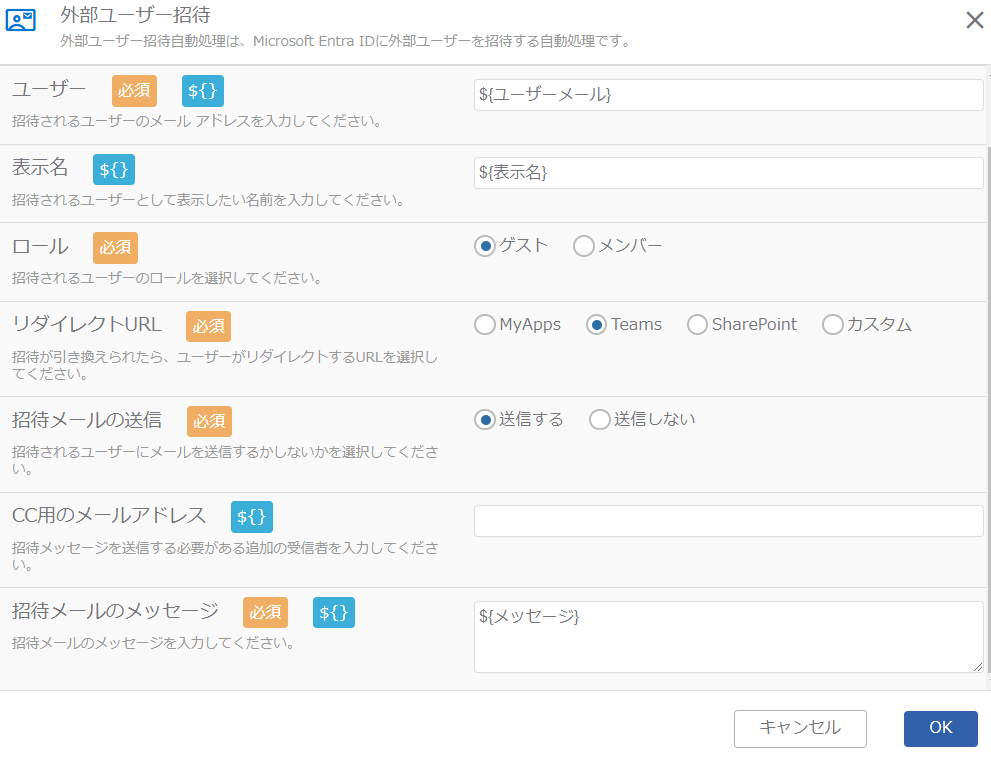Screen dimensions: 991x762
Task: Choose SharePoint as redirect URL
Action: tap(697, 325)
